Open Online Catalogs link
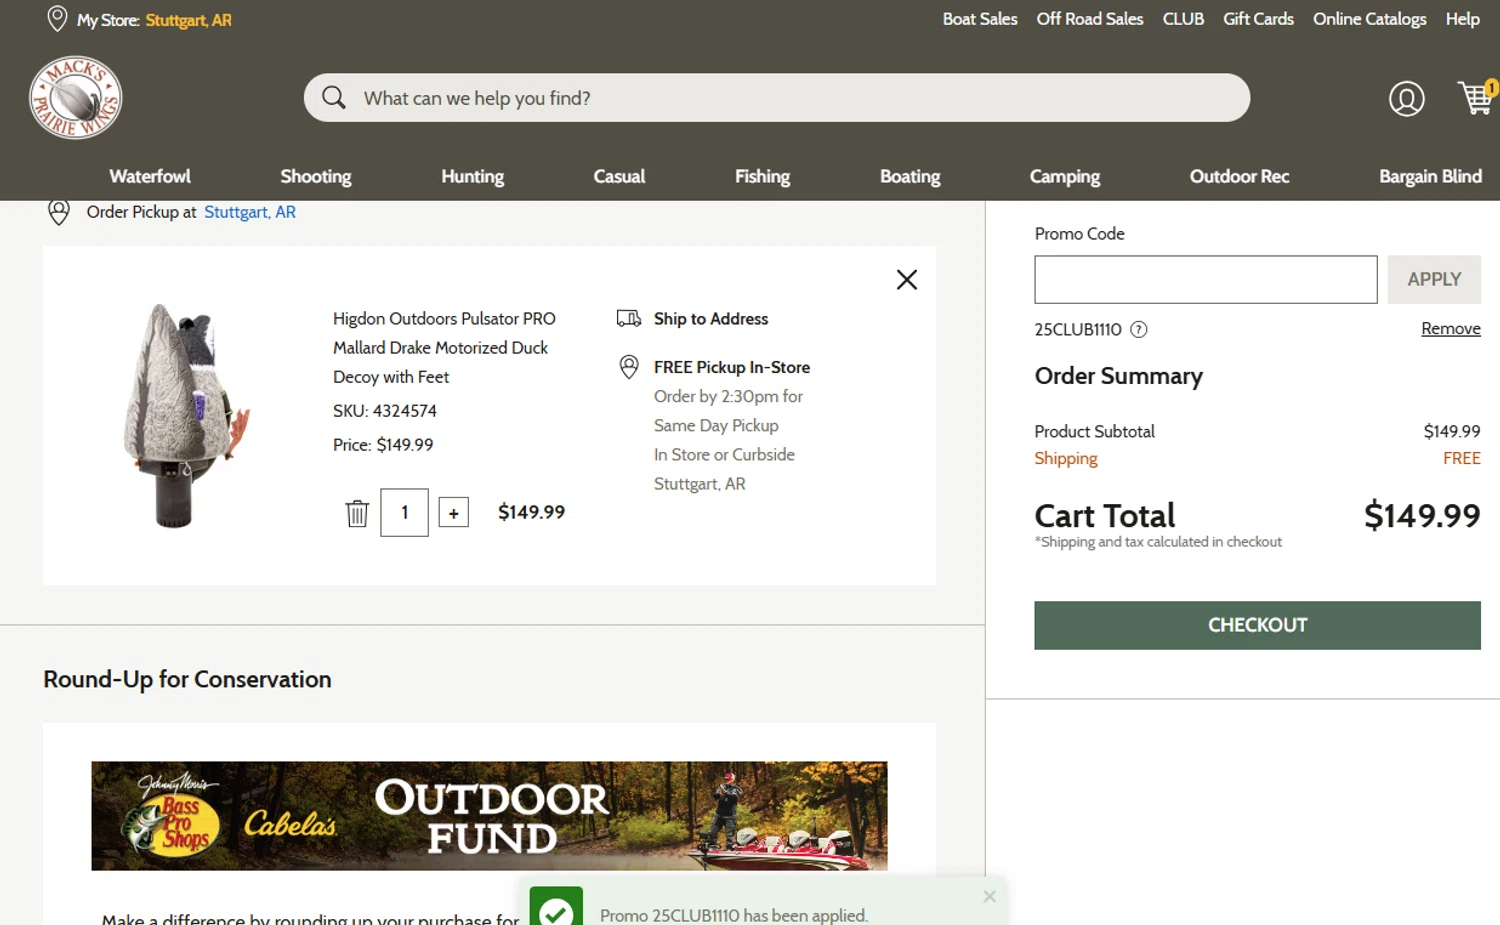The width and height of the screenshot is (1500, 925). pyautogui.click(x=1369, y=19)
